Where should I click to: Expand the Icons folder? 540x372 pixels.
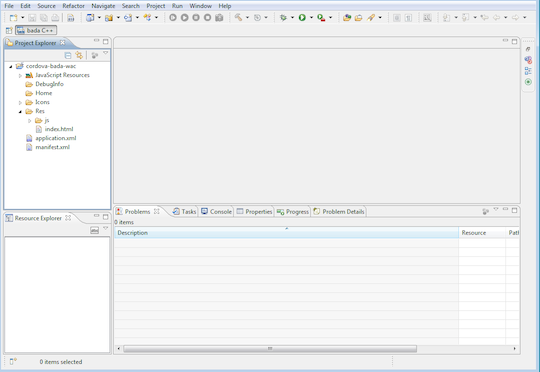(x=20, y=103)
